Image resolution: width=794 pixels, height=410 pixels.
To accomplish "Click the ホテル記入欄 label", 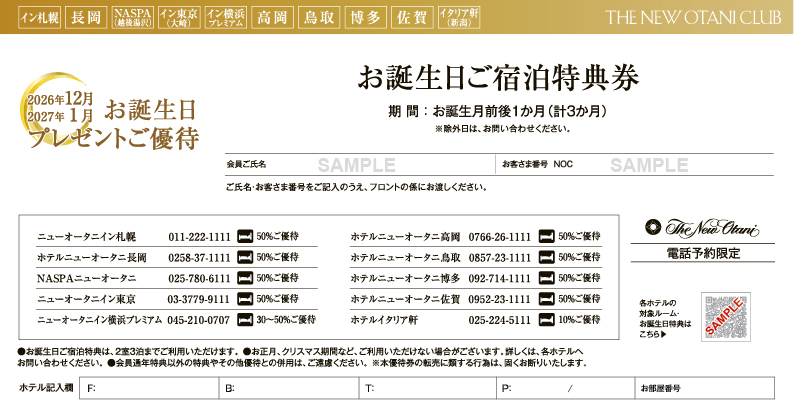I will coord(46,388).
